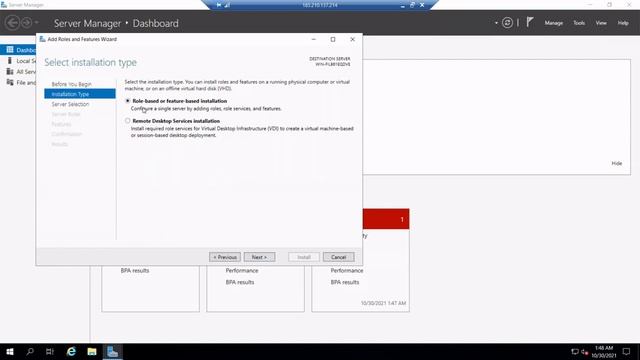Select Role-based or feature-based installation
Screen dimensions: 640x360
[x=128, y=101]
